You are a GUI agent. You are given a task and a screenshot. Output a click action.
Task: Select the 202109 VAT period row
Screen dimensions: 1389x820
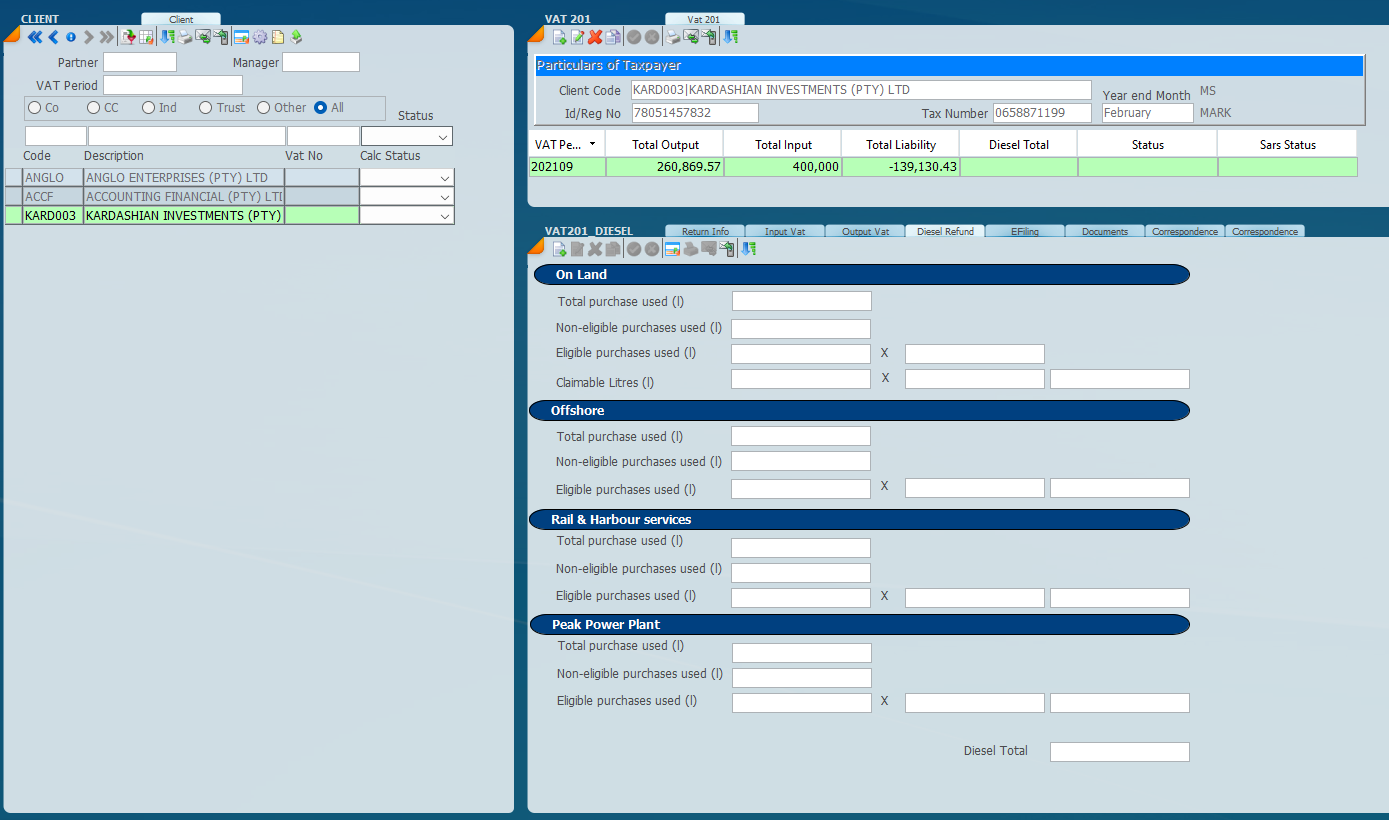tap(566, 167)
